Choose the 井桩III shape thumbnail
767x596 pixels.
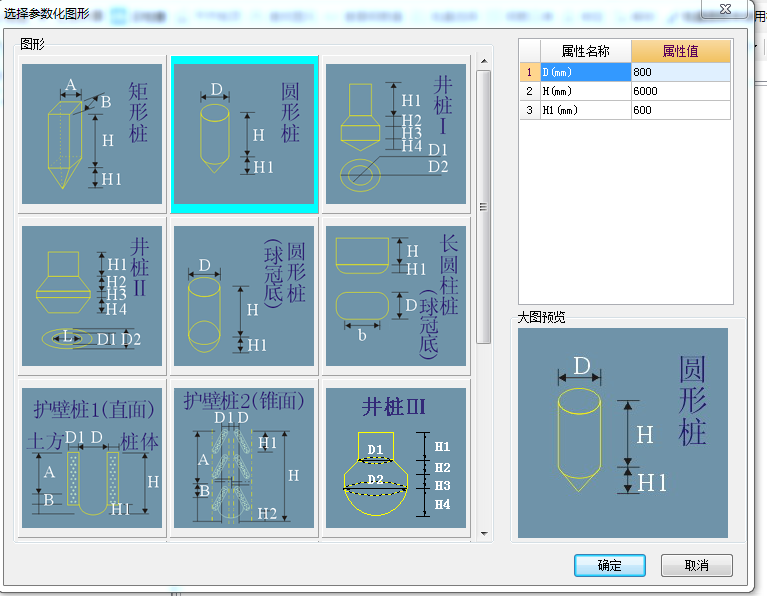[396, 458]
